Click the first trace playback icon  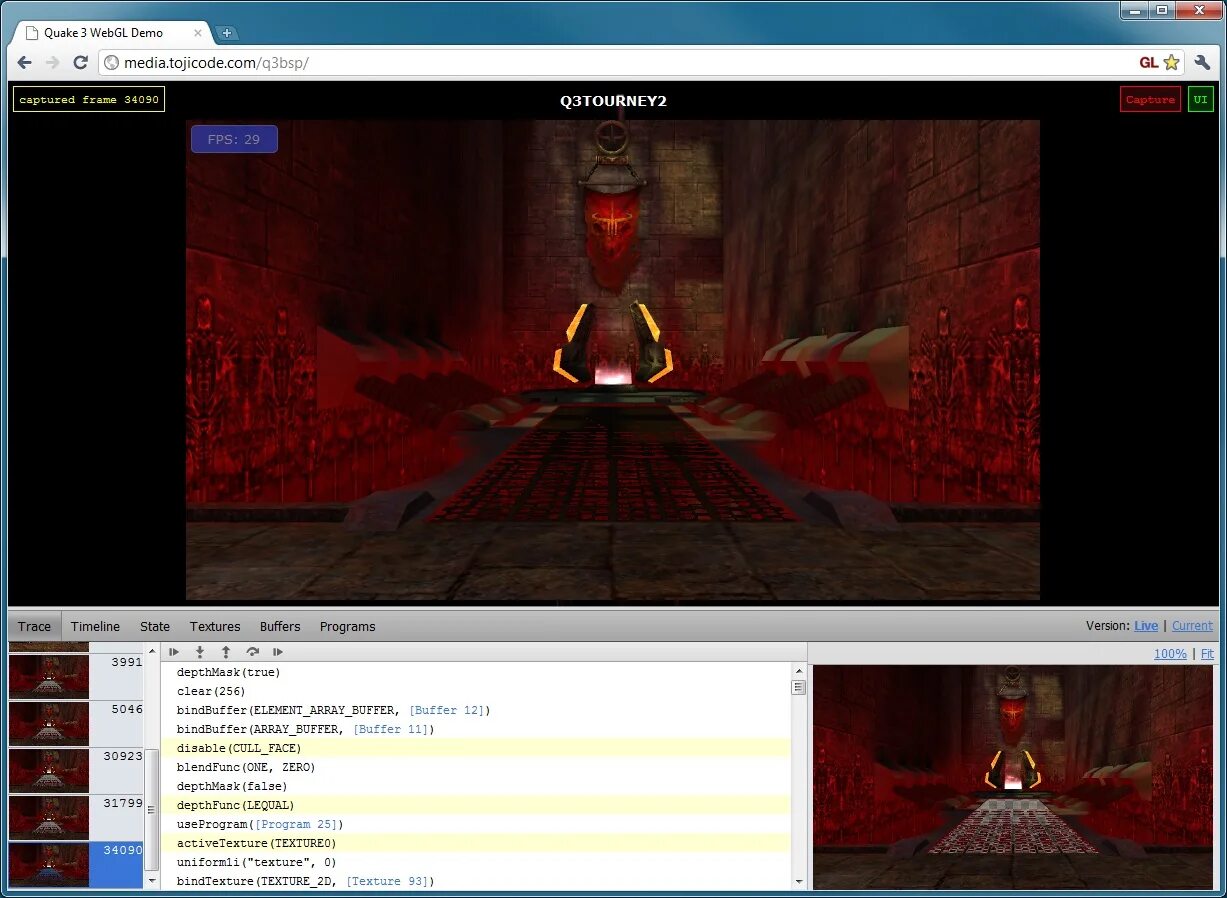pyautogui.click(x=174, y=652)
